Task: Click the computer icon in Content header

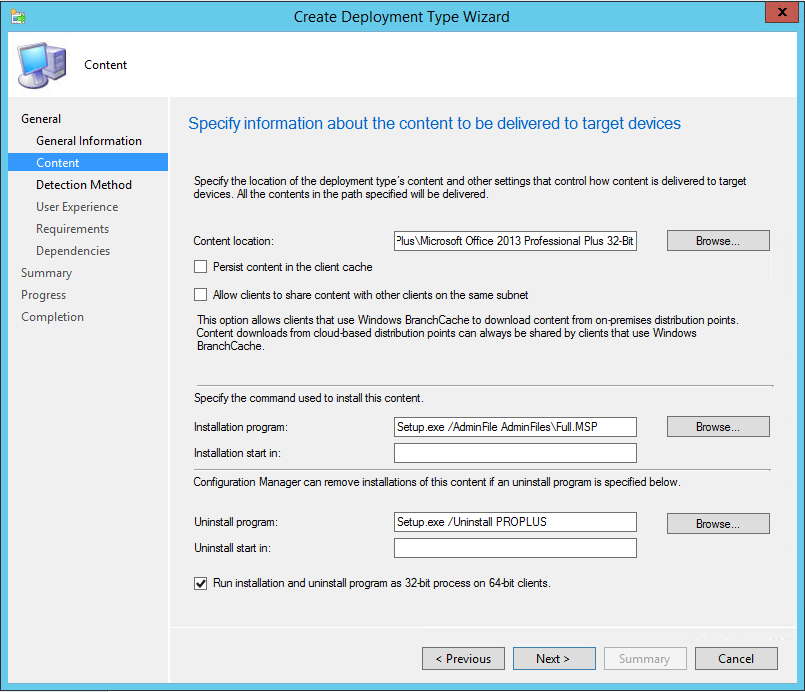Action: coord(40,65)
